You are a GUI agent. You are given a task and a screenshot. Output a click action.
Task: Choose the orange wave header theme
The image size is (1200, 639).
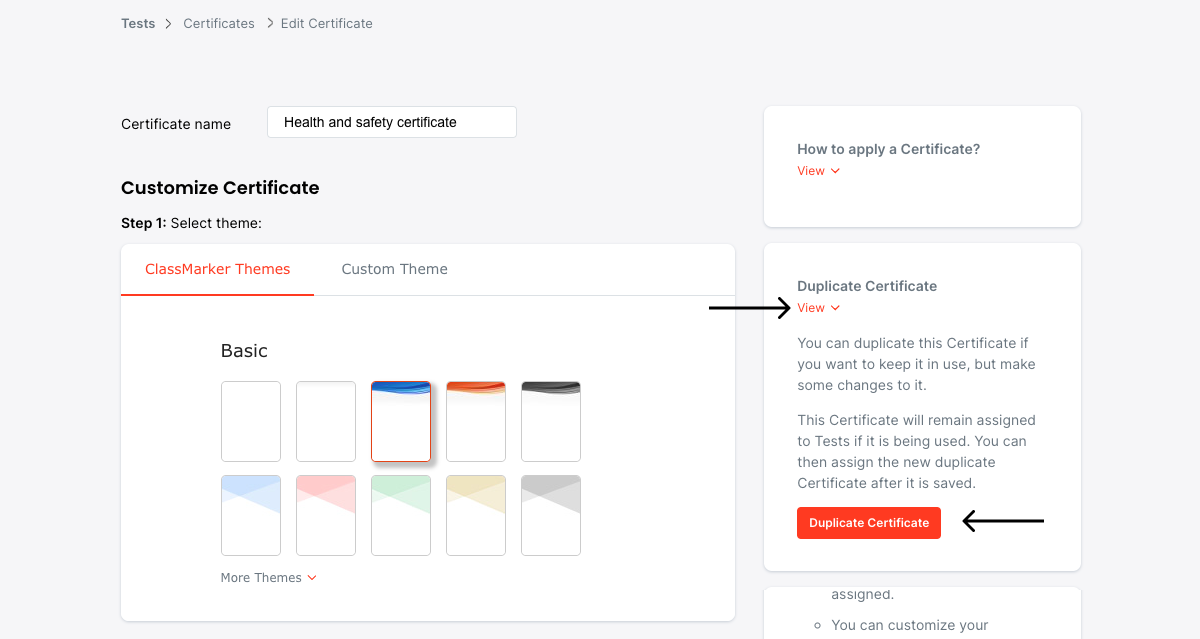[475, 421]
